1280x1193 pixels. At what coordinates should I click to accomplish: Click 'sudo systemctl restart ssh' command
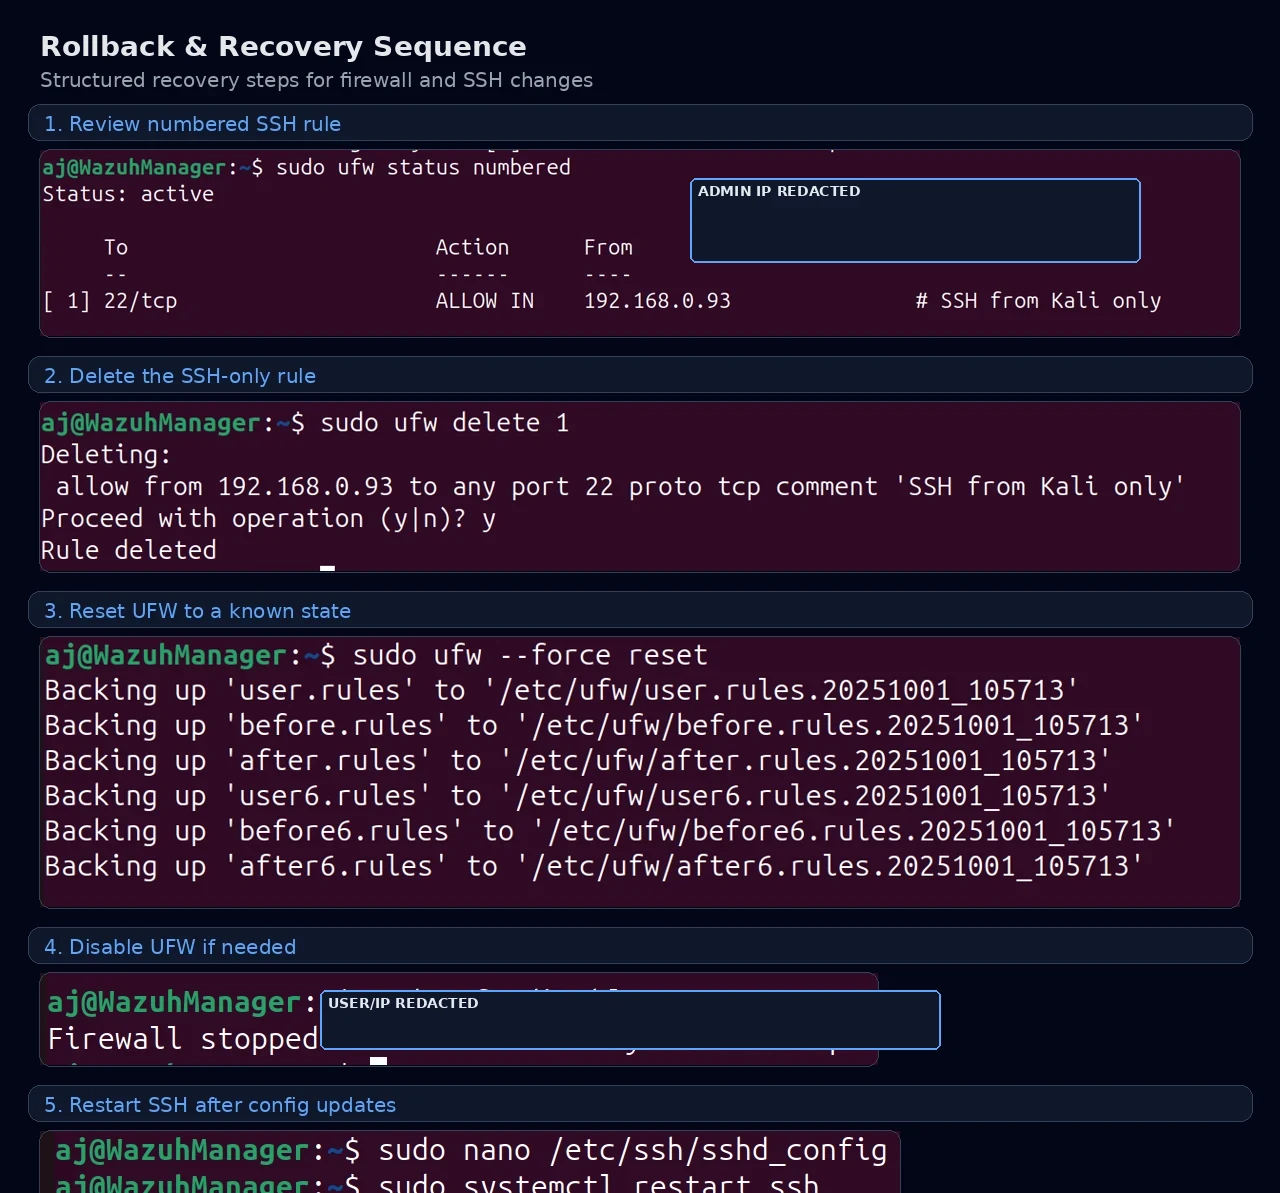pos(598,1184)
